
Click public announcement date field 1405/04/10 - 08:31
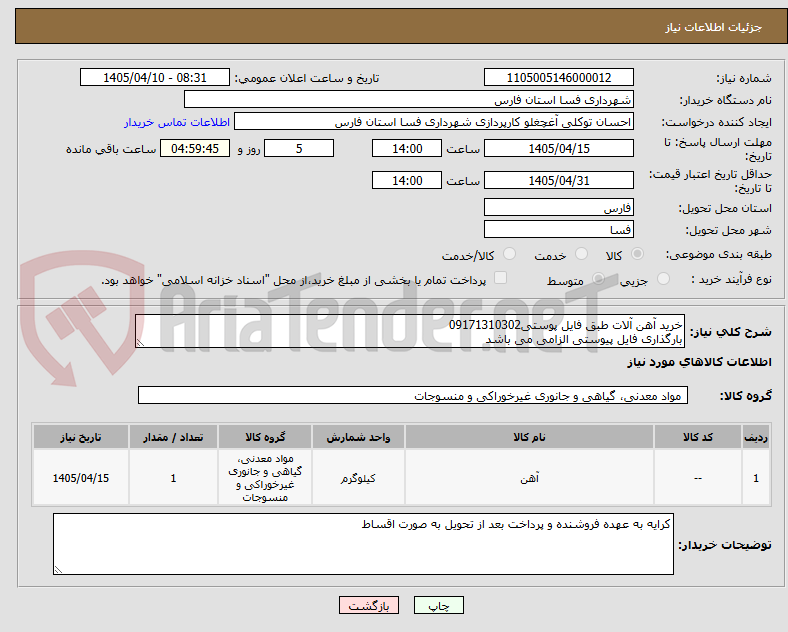155,77
